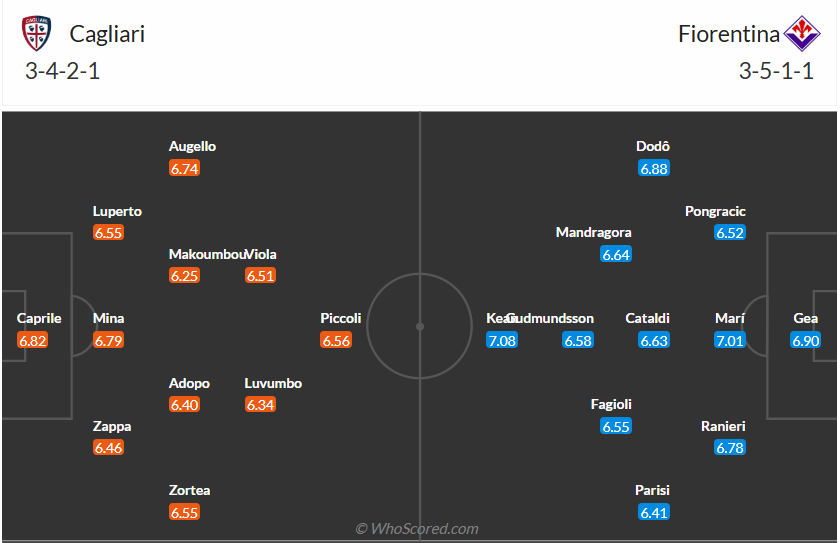Click Parisi's 6.41 rating badge
Screen dimensions: 840x543
(654, 513)
